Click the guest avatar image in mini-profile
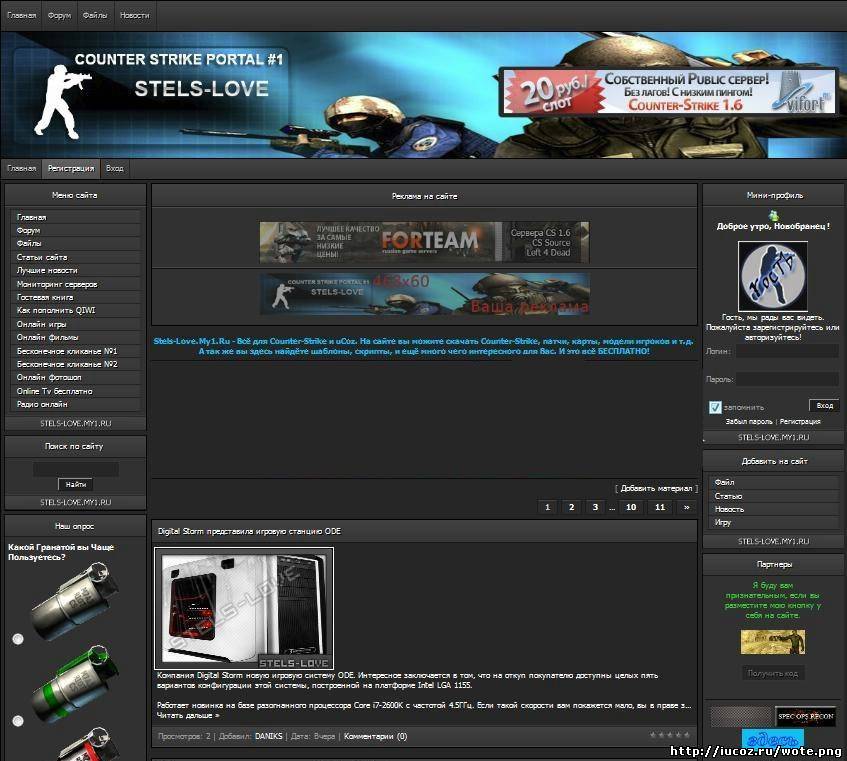This screenshot has height=761, width=847. point(772,275)
